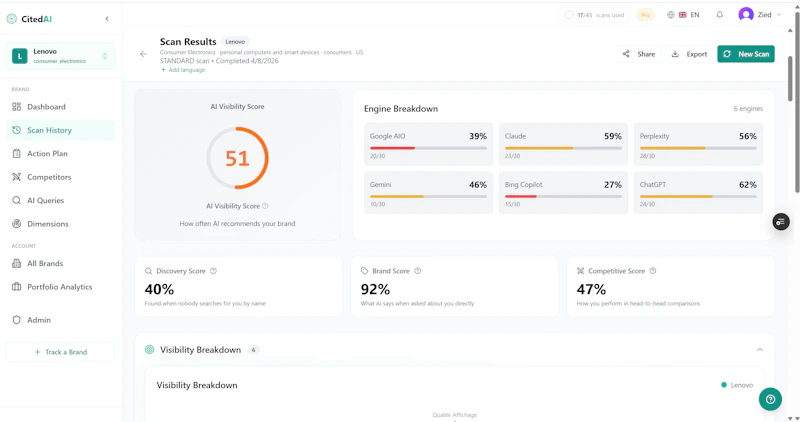The width and height of the screenshot is (800, 422).
Task: Open Dashboard in the sidebar
Action: click(60, 107)
